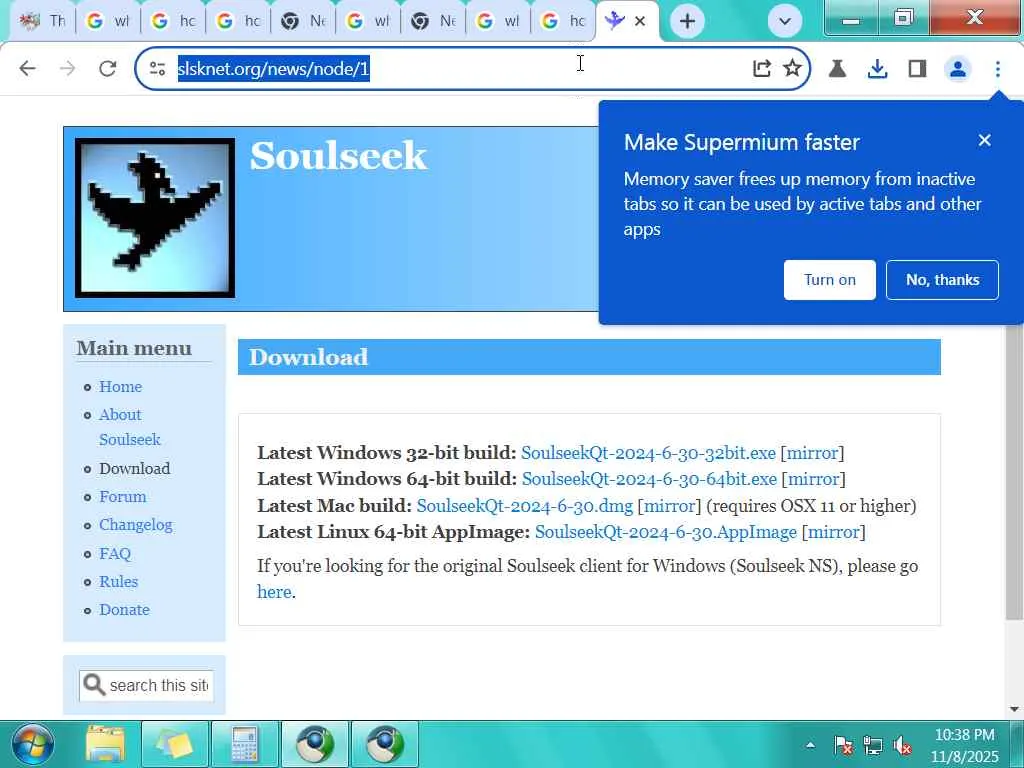
Task: Switch to the first browser tab
Action: point(42,21)
